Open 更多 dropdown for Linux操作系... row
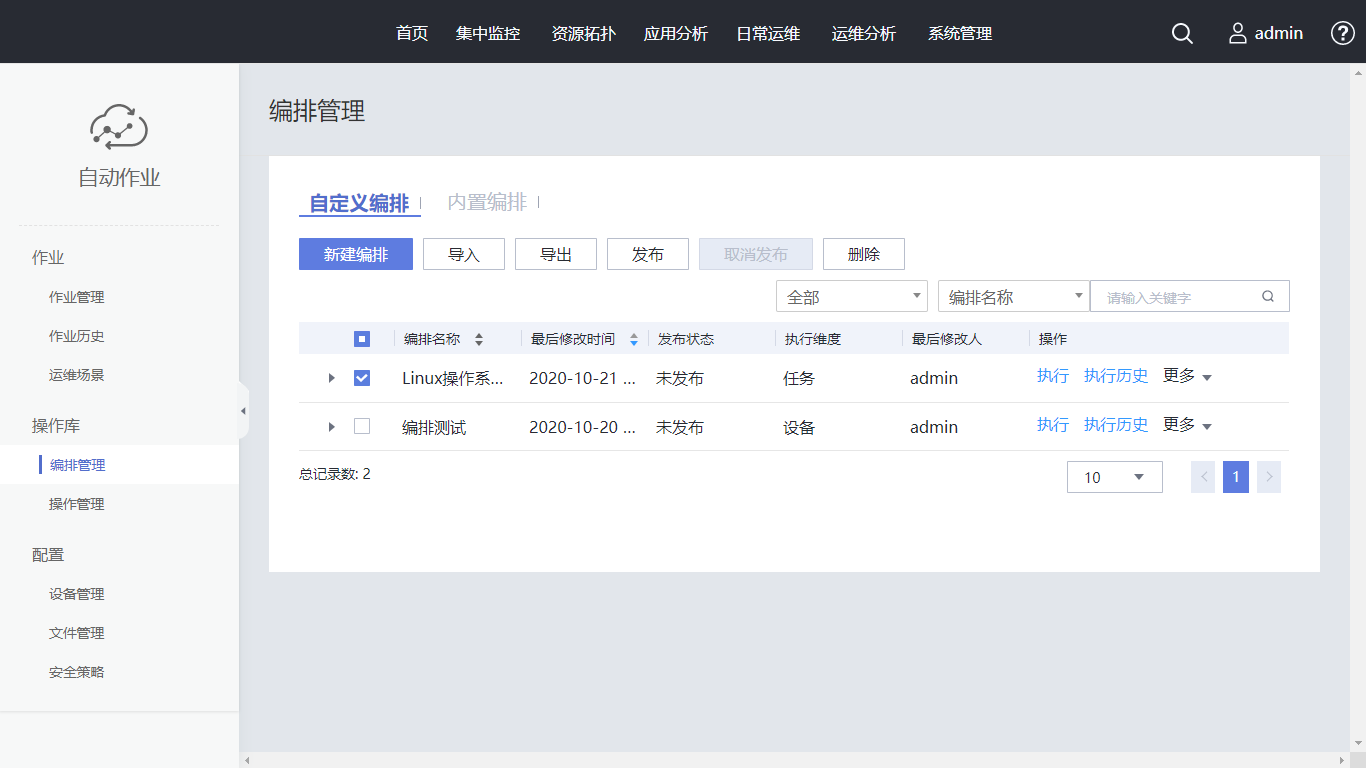The width and height of the screenshot is (1366, 768). point(1187,377)
